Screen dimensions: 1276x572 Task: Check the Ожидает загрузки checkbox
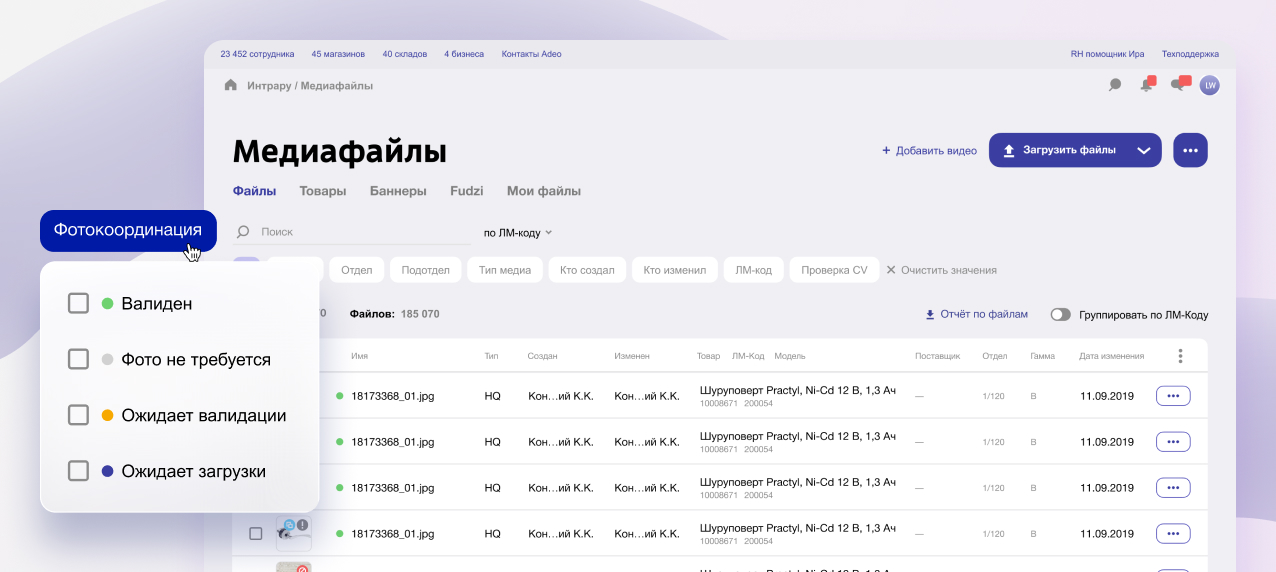tap(78, 471)
